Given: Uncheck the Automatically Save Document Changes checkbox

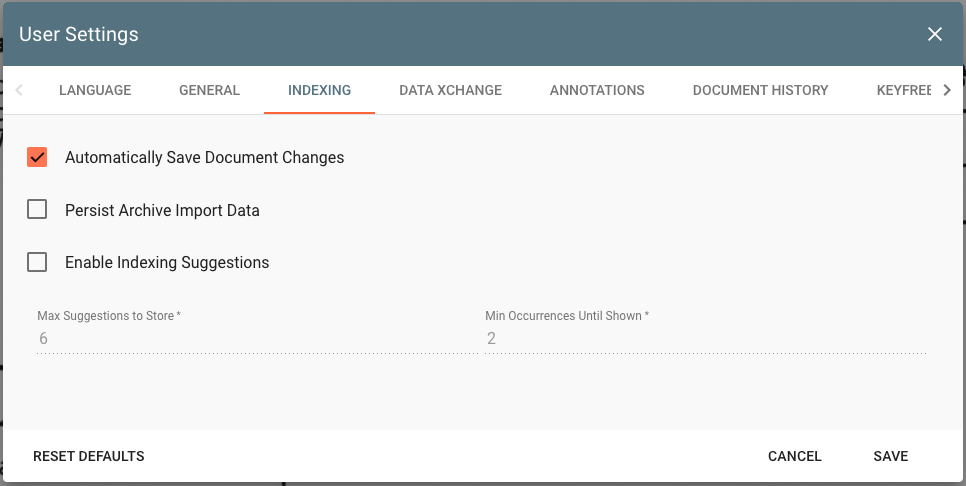Looking at the screenshot, I should pos(37,157).
